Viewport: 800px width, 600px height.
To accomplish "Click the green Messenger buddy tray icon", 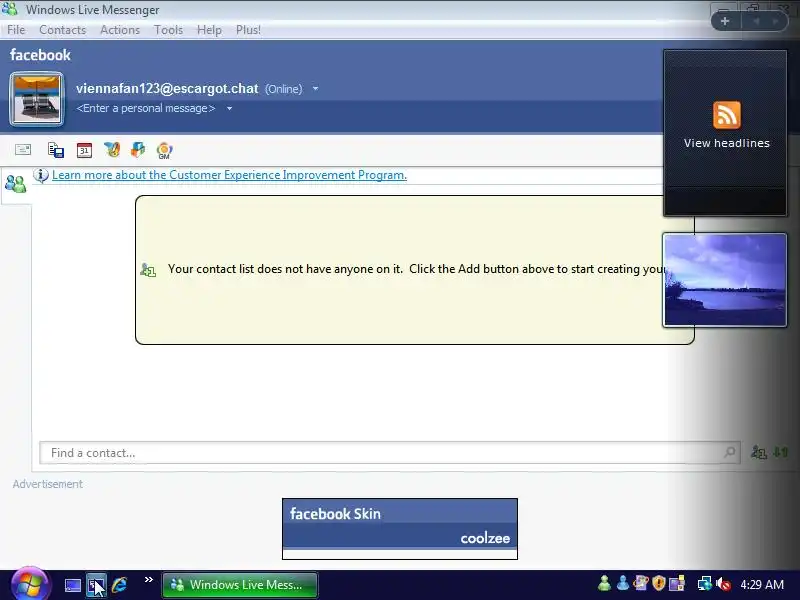I will (x=605, y=583).
